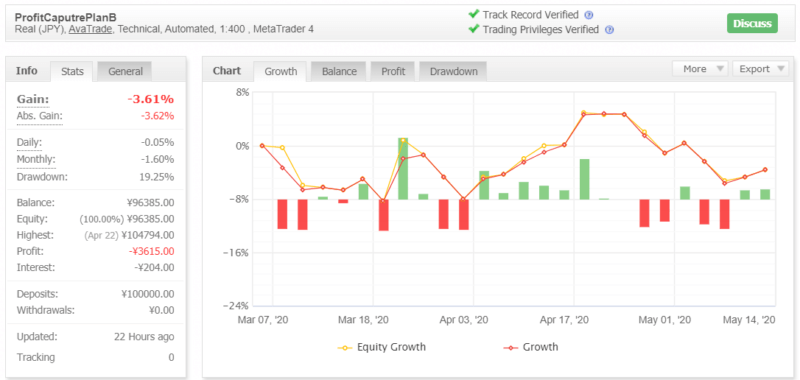This screenshot has width=800, height=380.
Task: Click the Abs. Gain label link
Action: coord(39,116)
